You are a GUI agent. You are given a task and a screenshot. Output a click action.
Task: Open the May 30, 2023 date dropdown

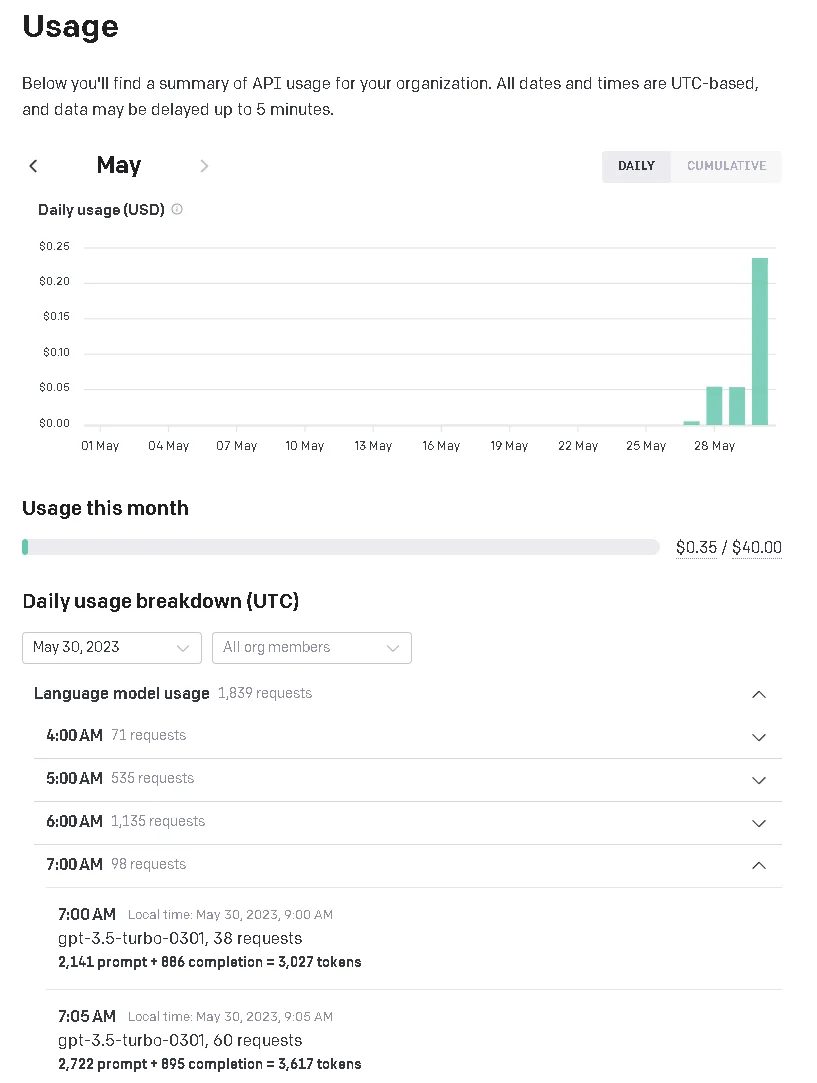pyautogui.click(x=112, y=648)
